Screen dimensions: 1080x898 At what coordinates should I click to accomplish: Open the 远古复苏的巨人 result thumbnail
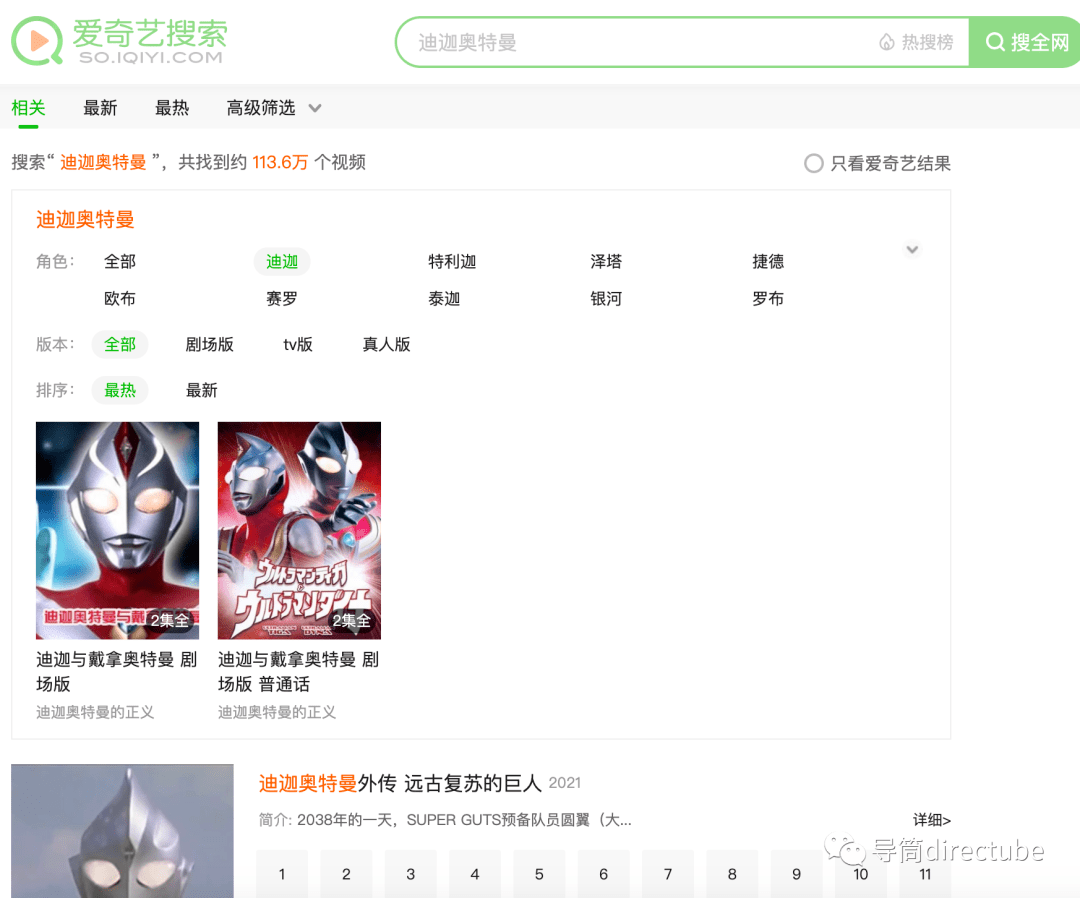tap(123, 831)
